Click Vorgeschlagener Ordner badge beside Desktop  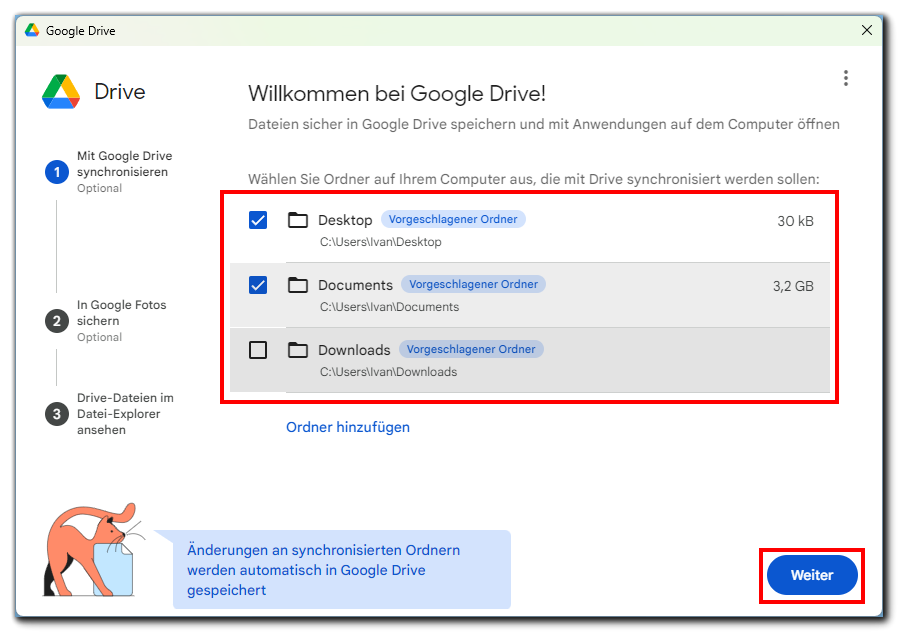click(x=453, y=219)
